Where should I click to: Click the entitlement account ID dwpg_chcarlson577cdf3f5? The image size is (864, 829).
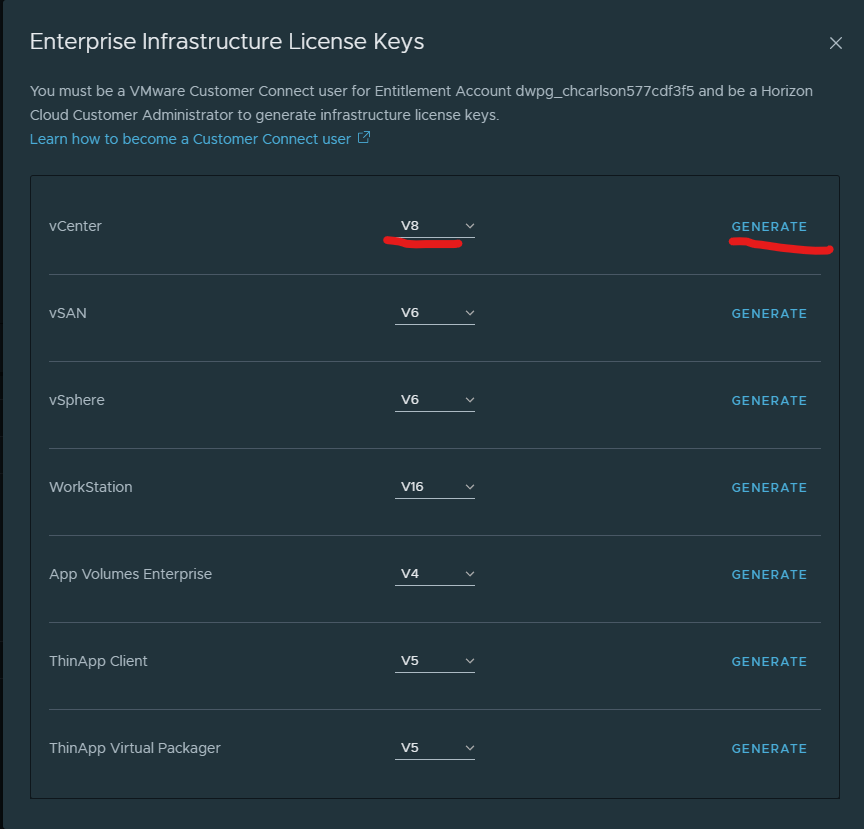(604, 91)
